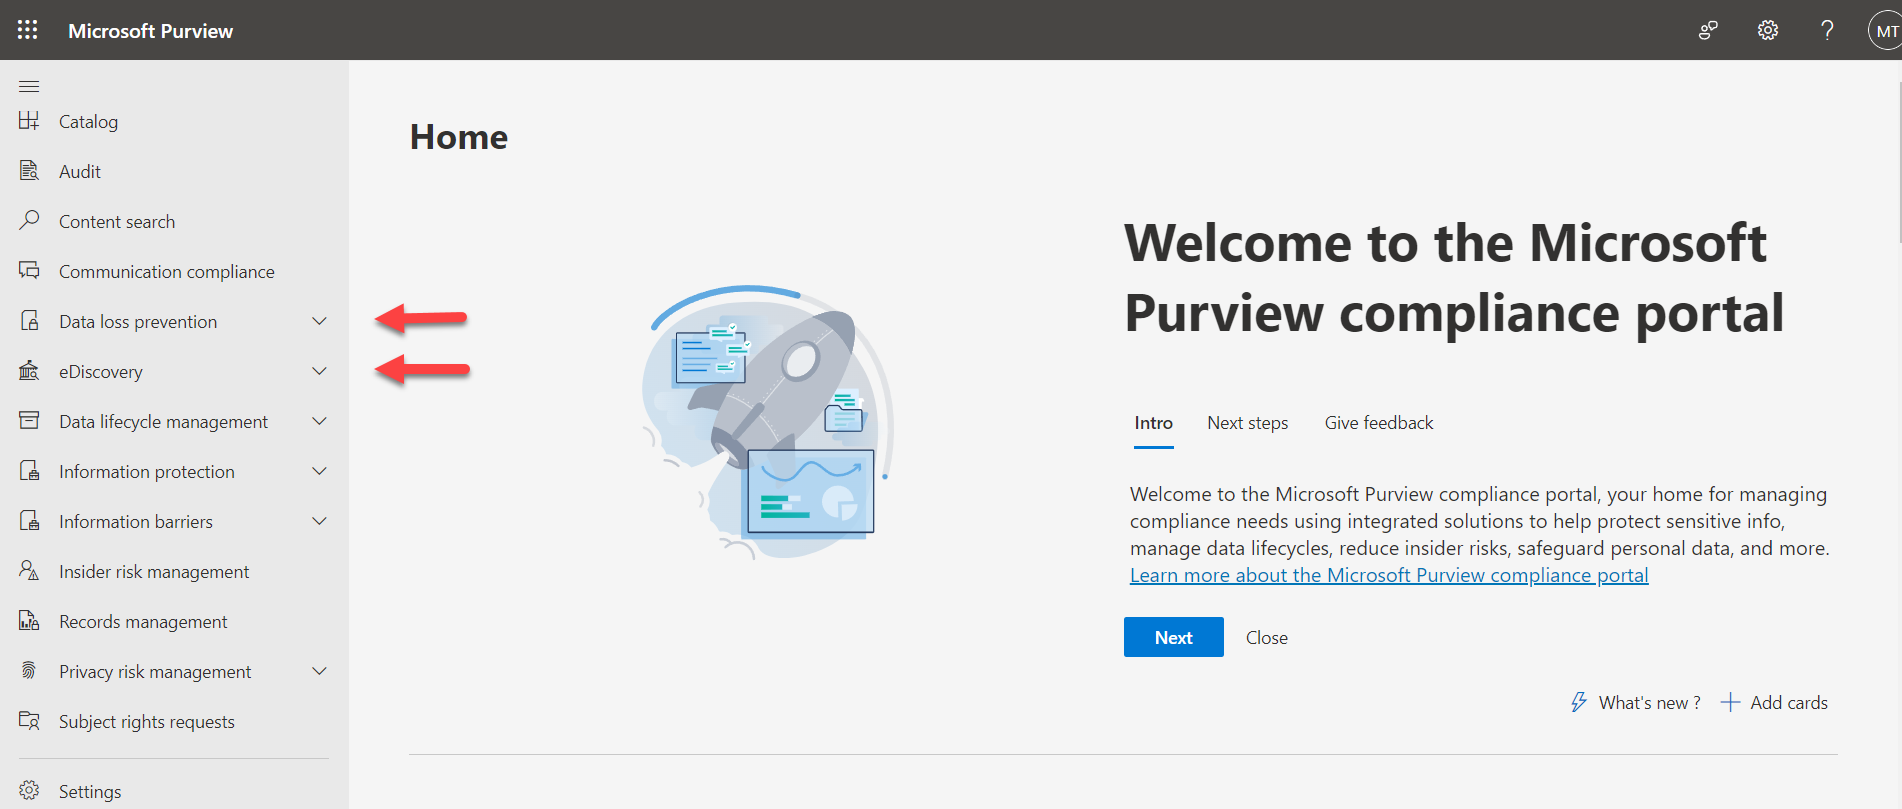
Task: Expand the Privacy risk management chevron
Action: pyautogui.click(x=319, y=671)
